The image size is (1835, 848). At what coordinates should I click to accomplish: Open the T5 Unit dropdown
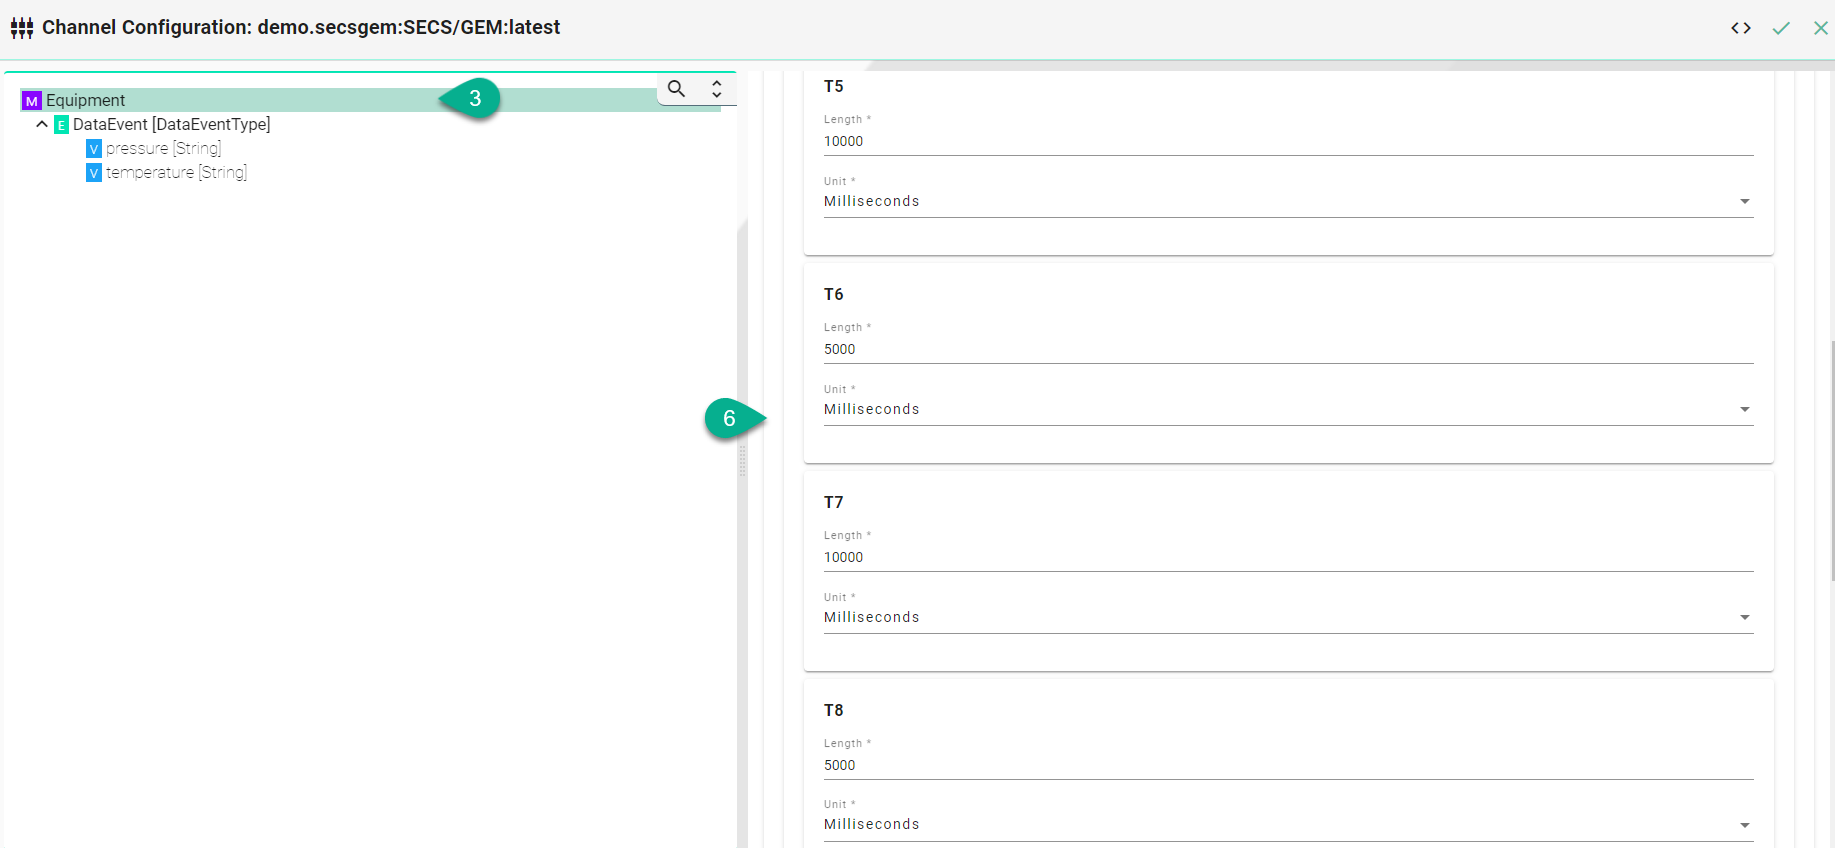tap(1287, 201)
